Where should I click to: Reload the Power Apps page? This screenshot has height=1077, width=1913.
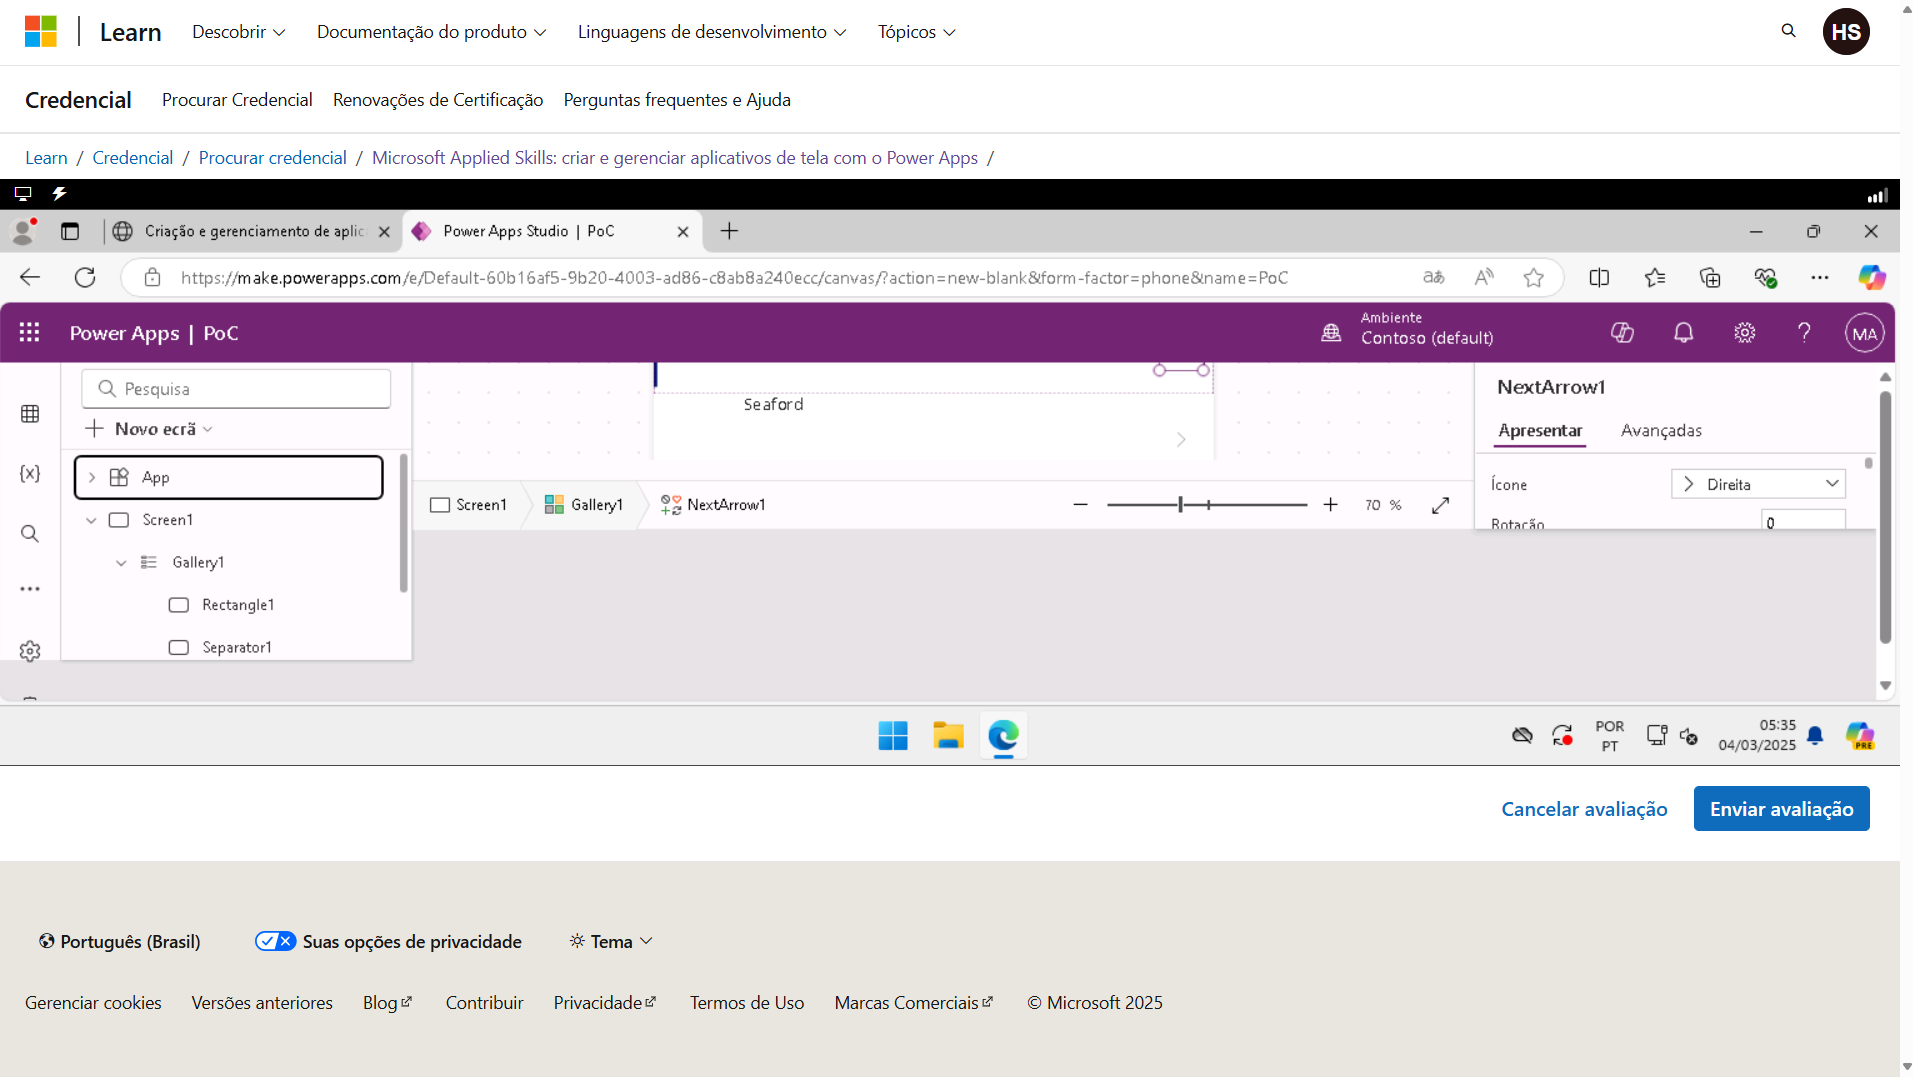click(85, 277)
